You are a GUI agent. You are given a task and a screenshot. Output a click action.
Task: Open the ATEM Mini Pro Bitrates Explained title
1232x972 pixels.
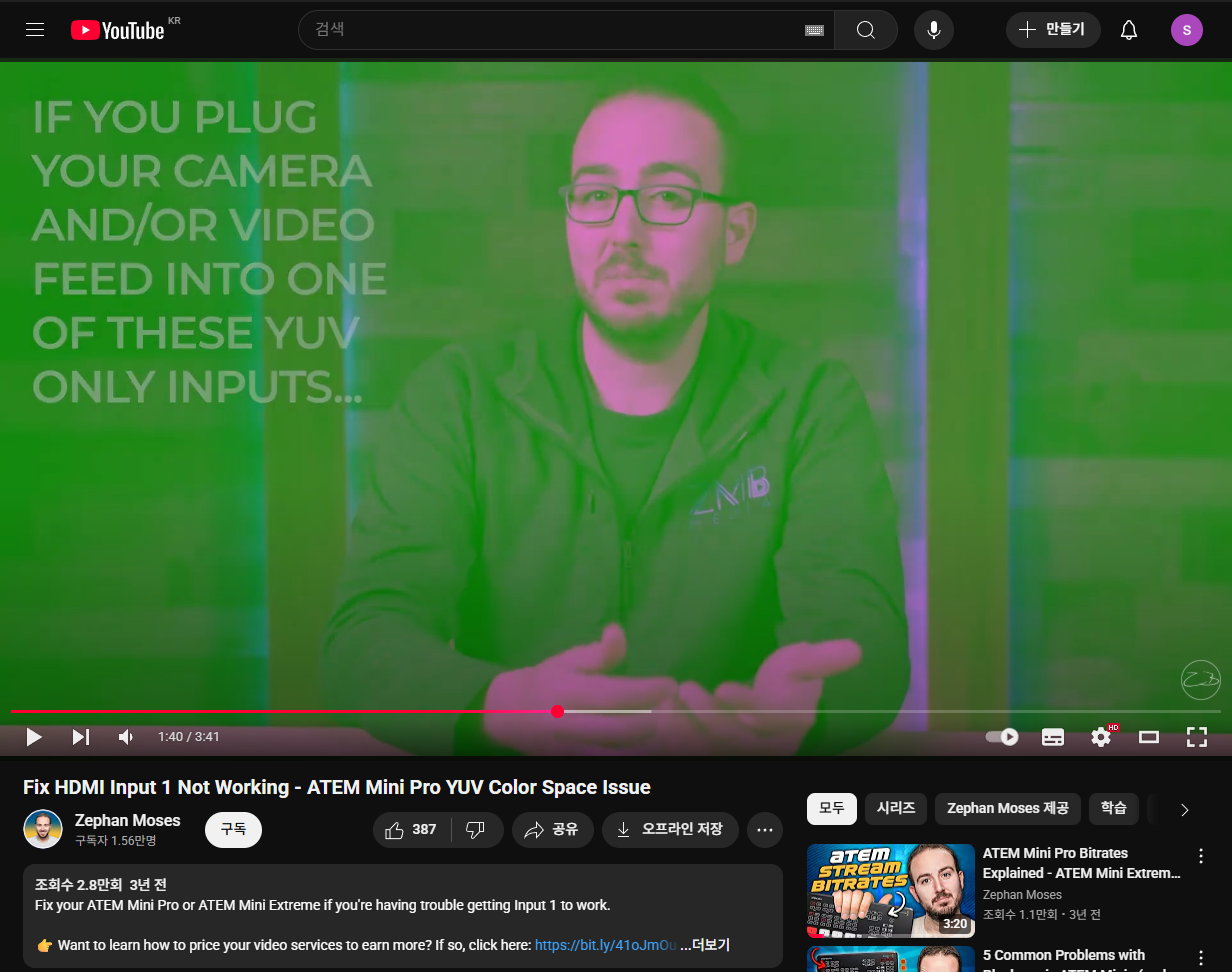coord(1082,863)
